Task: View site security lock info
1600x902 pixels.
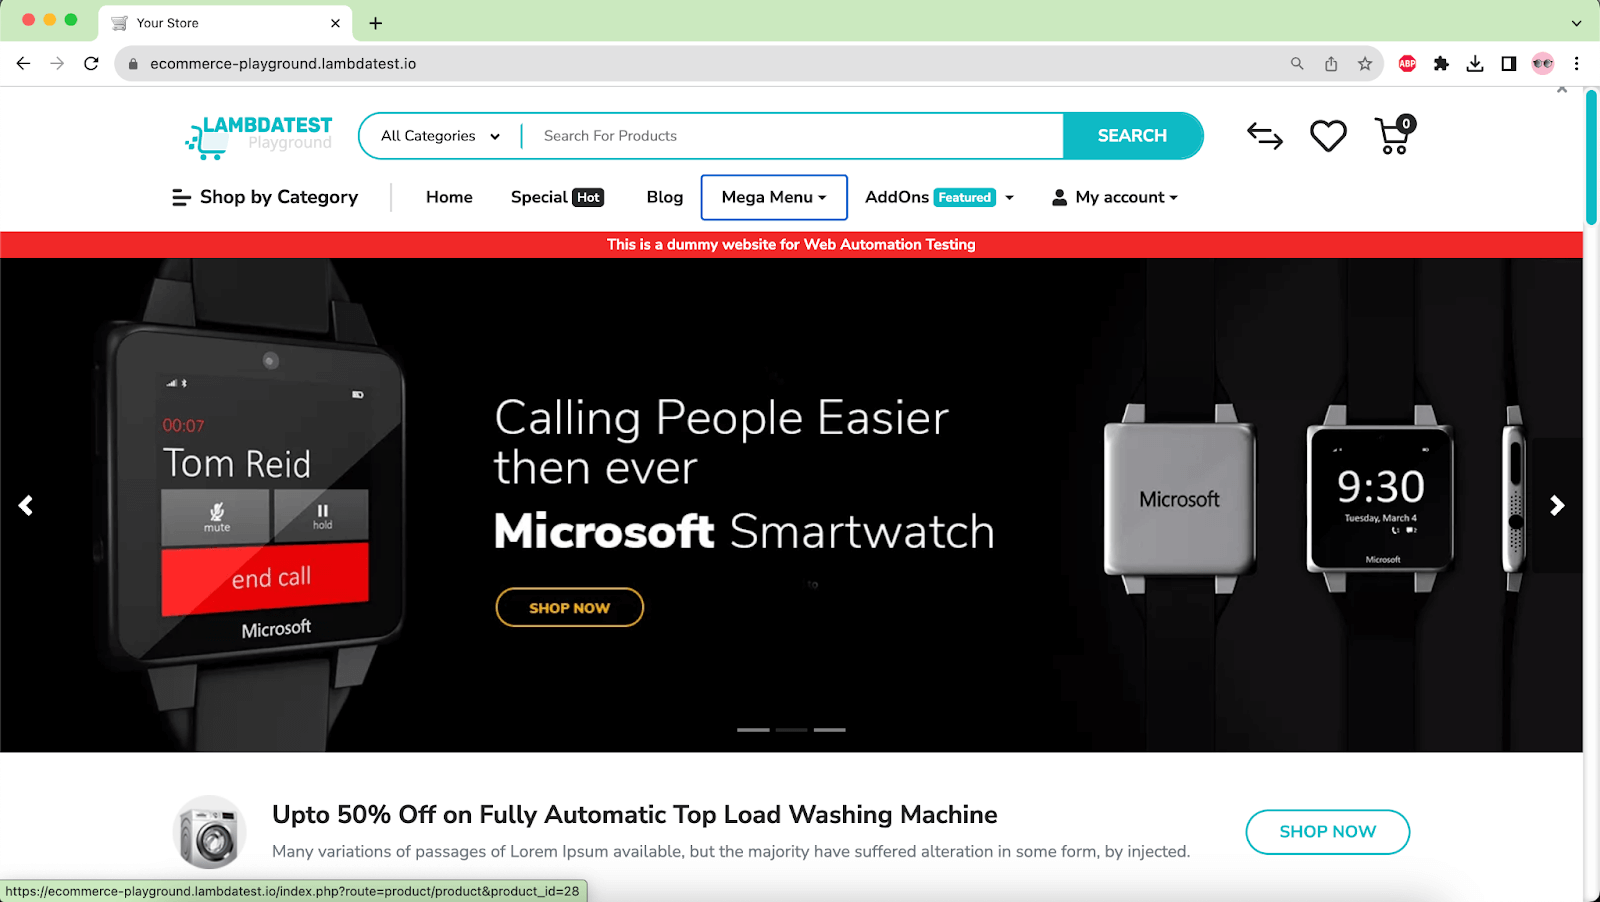Action: pos(132,64)
